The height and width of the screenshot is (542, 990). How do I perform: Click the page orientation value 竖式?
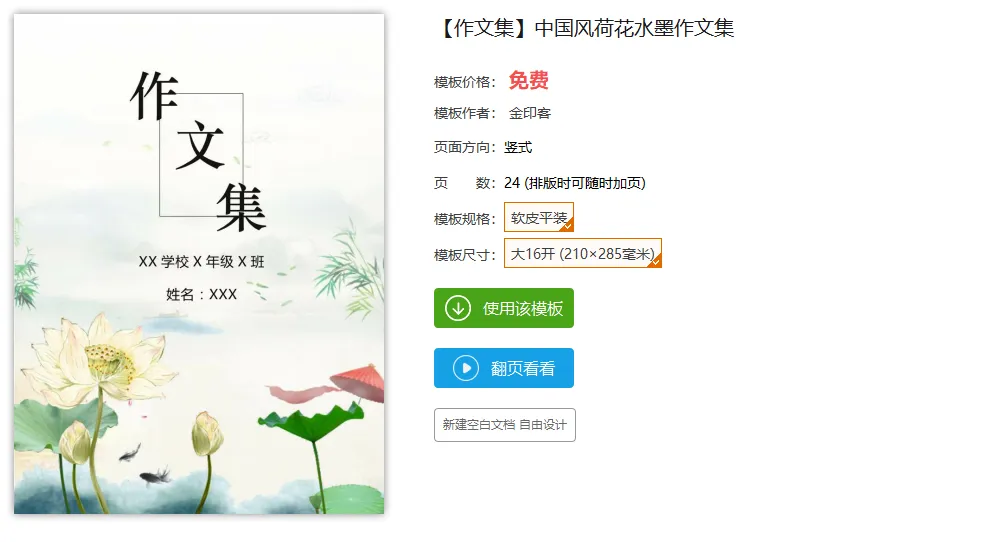518,147
